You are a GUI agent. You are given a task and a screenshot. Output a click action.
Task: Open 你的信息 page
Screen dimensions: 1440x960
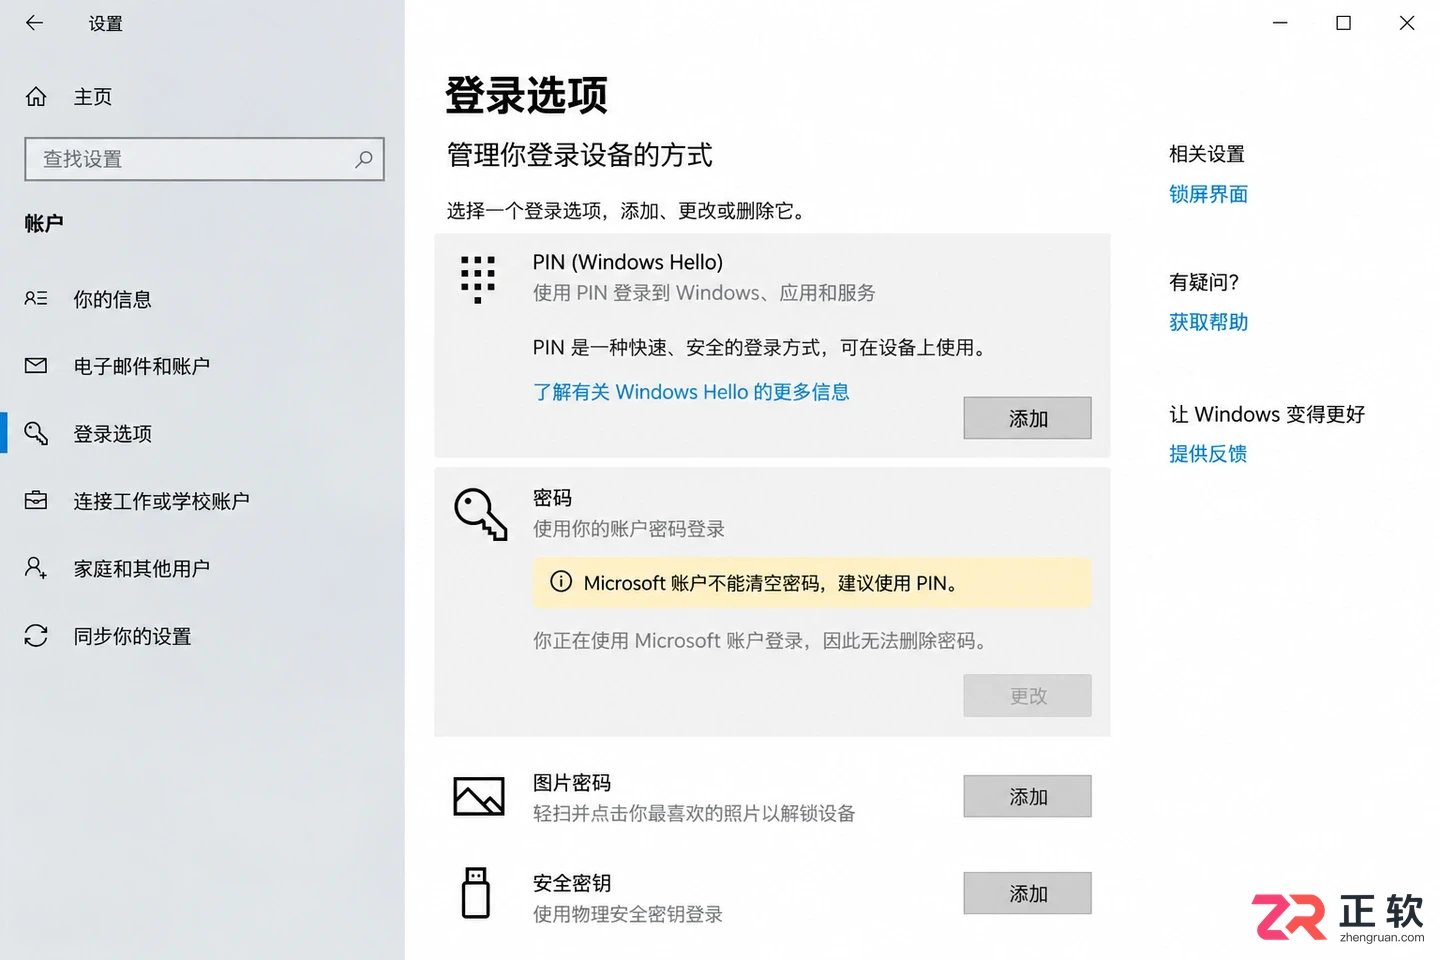pos(202,299)
